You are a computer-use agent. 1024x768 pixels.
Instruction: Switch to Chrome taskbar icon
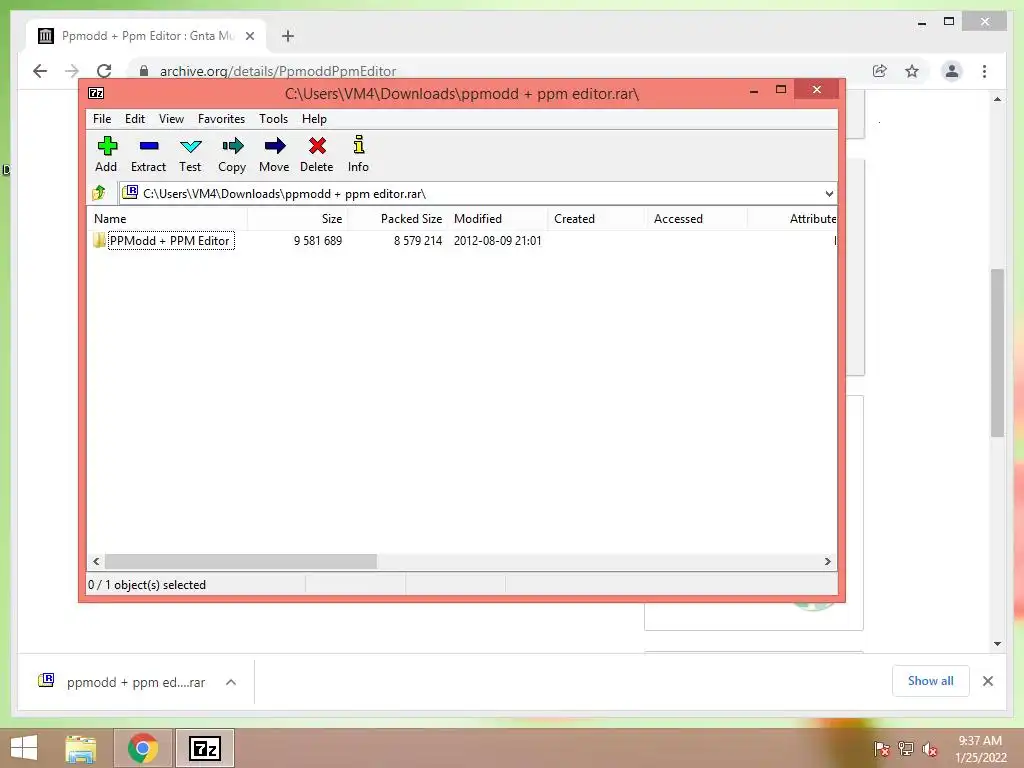pyautogui.click(x=142, y=748)
